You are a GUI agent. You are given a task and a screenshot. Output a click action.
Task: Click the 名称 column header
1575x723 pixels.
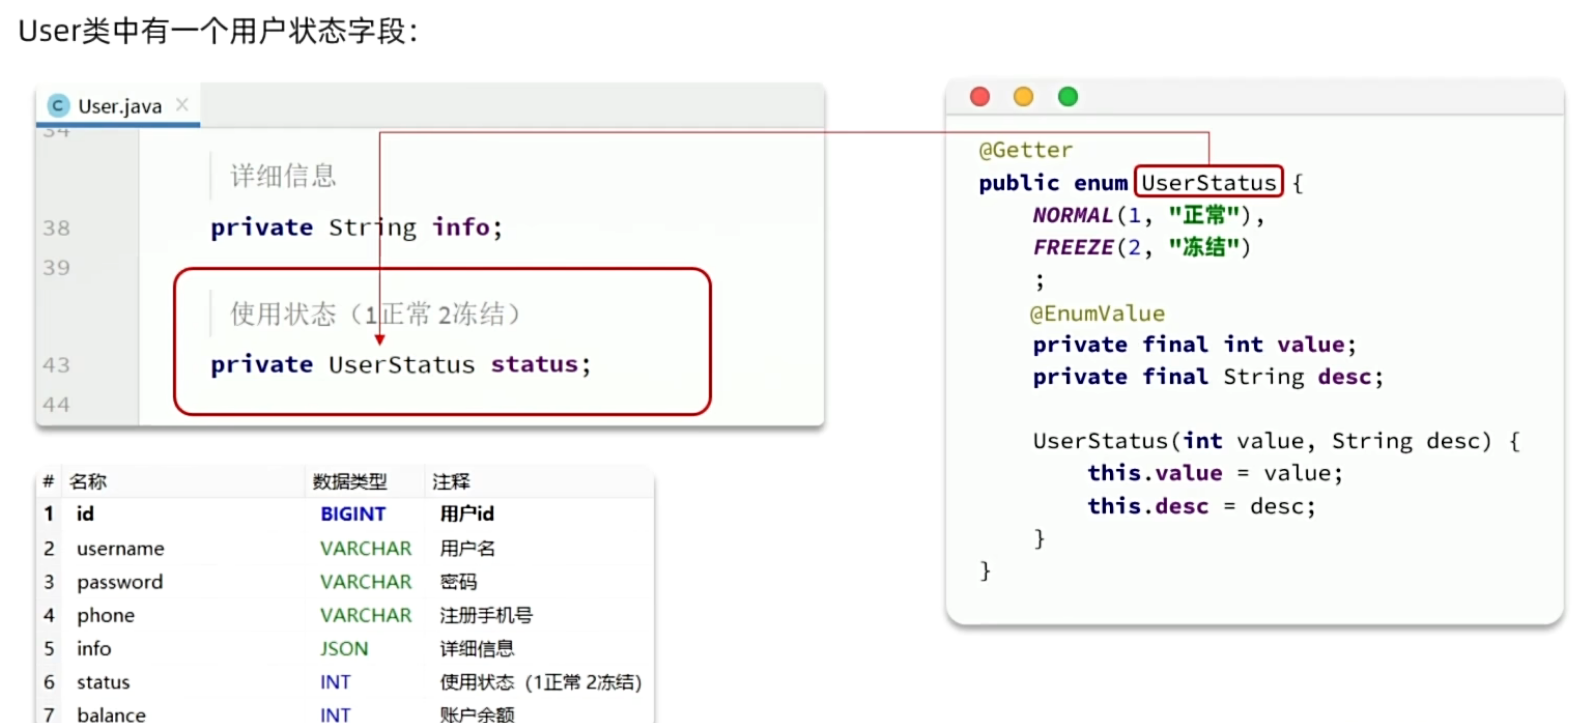(88, 482)
